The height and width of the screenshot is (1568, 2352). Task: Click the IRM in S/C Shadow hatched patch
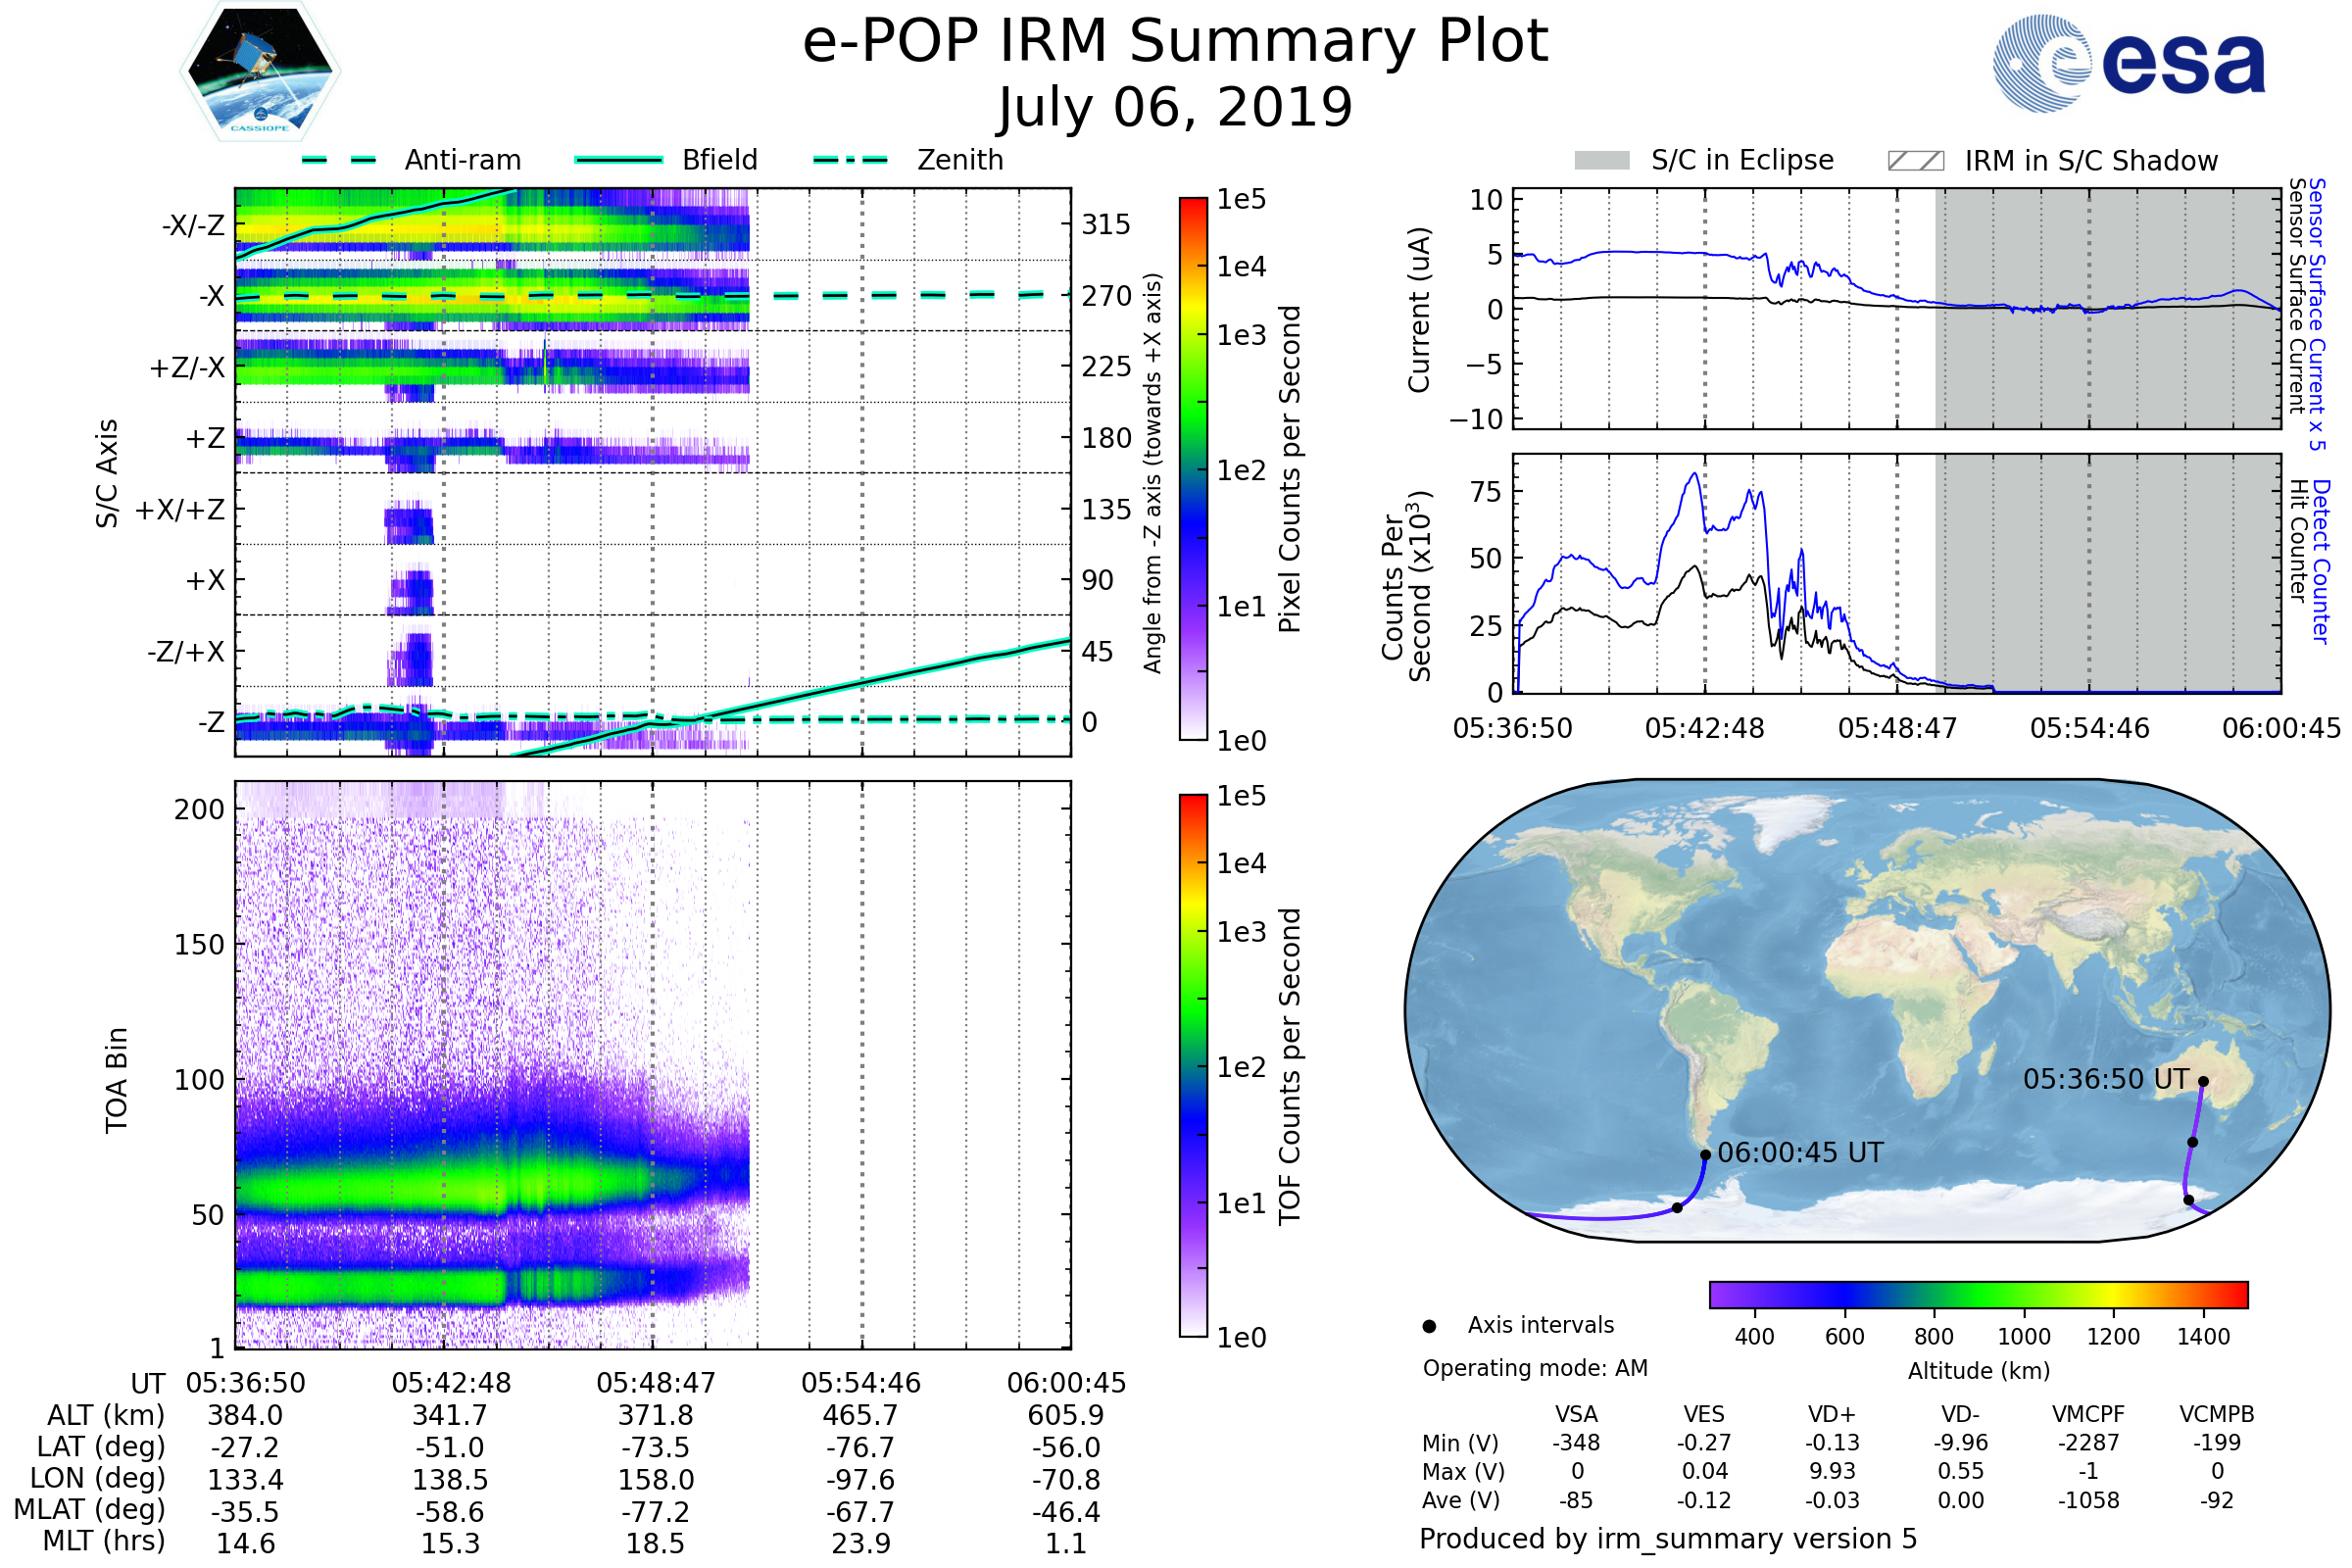pyautogui.click(x=1915, y=161)
